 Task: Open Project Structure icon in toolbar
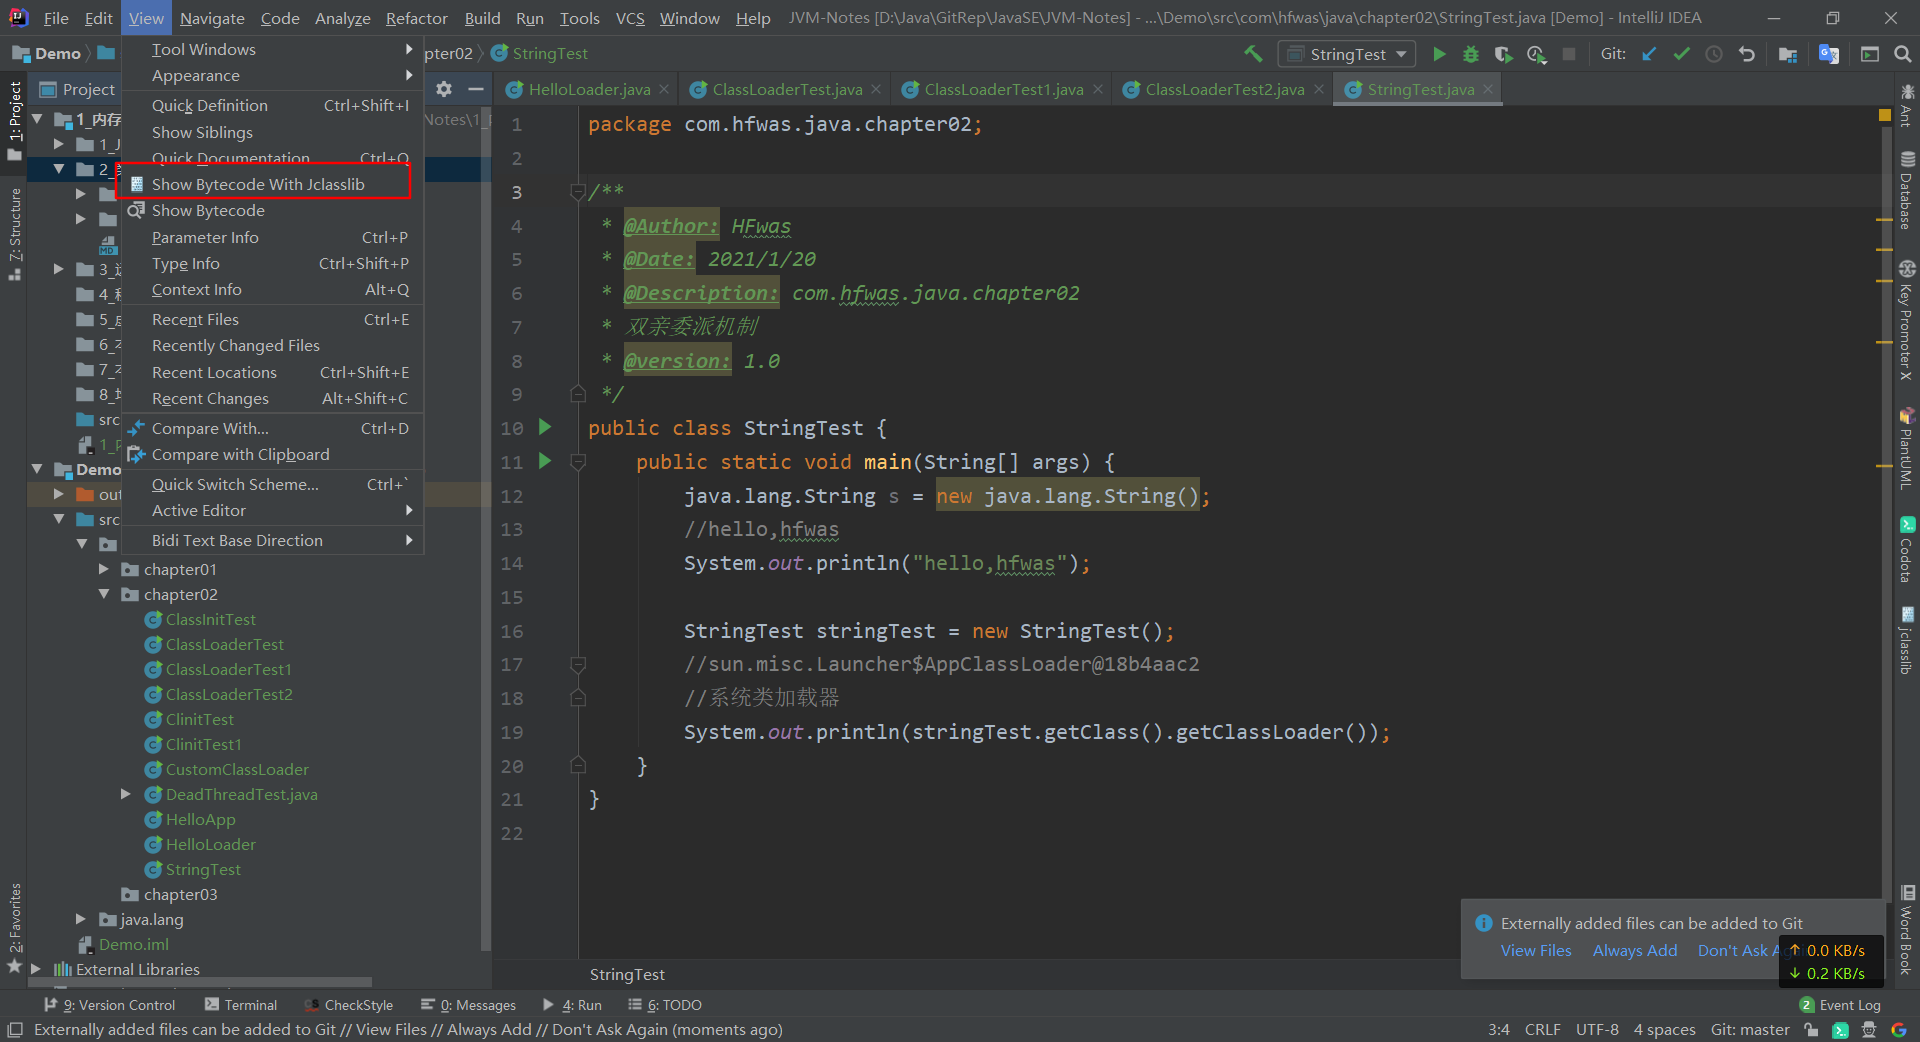click(1788, 54)
